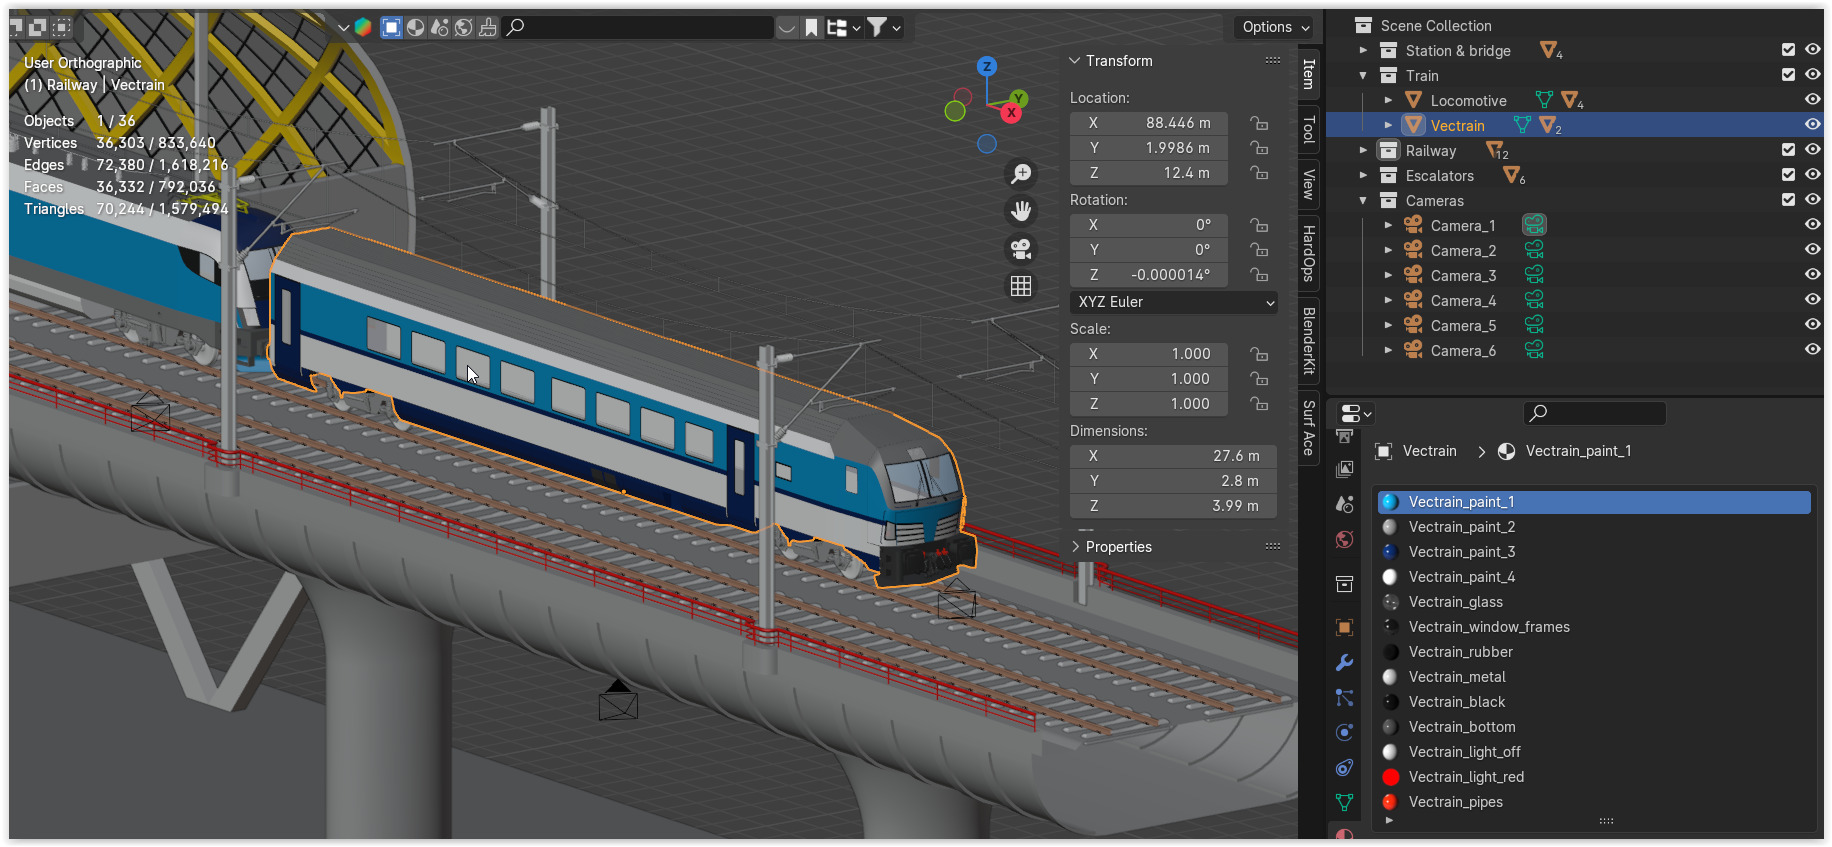Switch to the Surf Ace sidebar tab

tap(1308, 428)
